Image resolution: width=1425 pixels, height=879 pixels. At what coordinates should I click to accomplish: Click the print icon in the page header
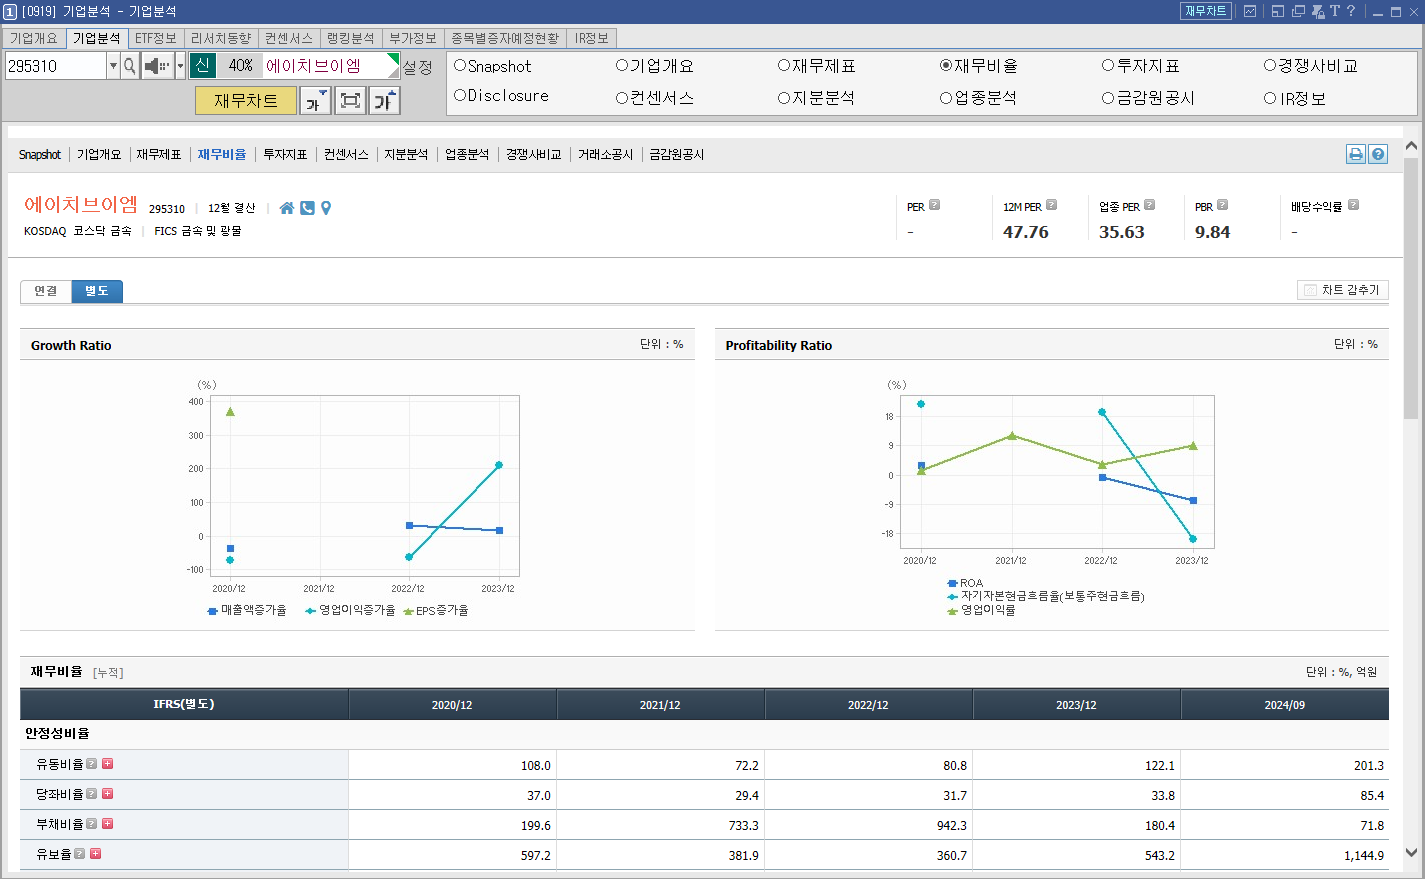1356,154
